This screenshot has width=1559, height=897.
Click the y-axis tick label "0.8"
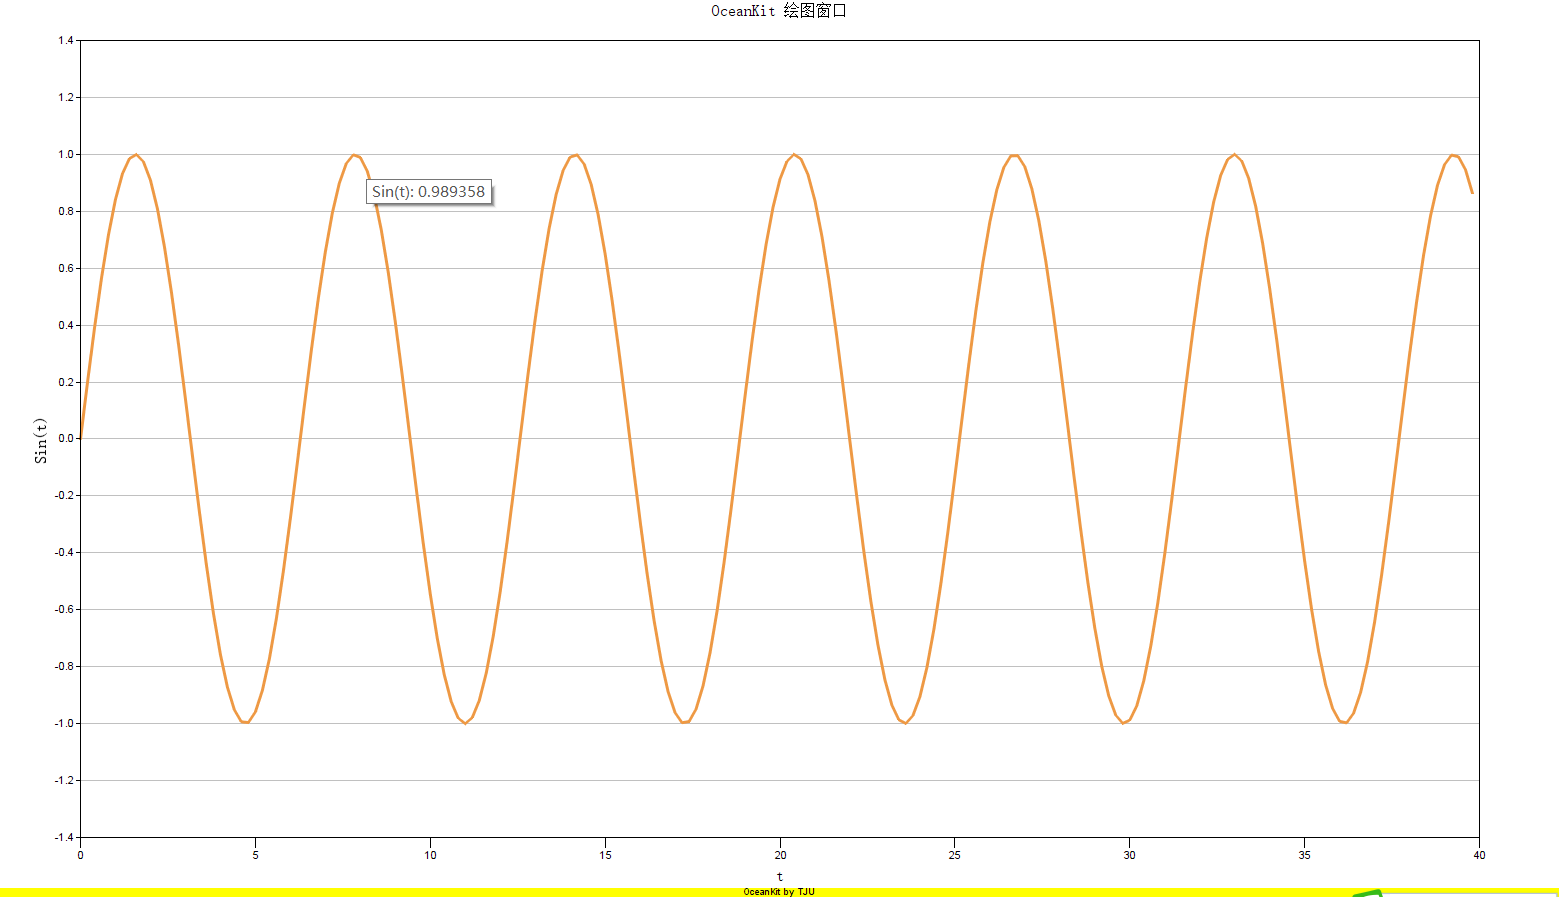pos(66,212)
